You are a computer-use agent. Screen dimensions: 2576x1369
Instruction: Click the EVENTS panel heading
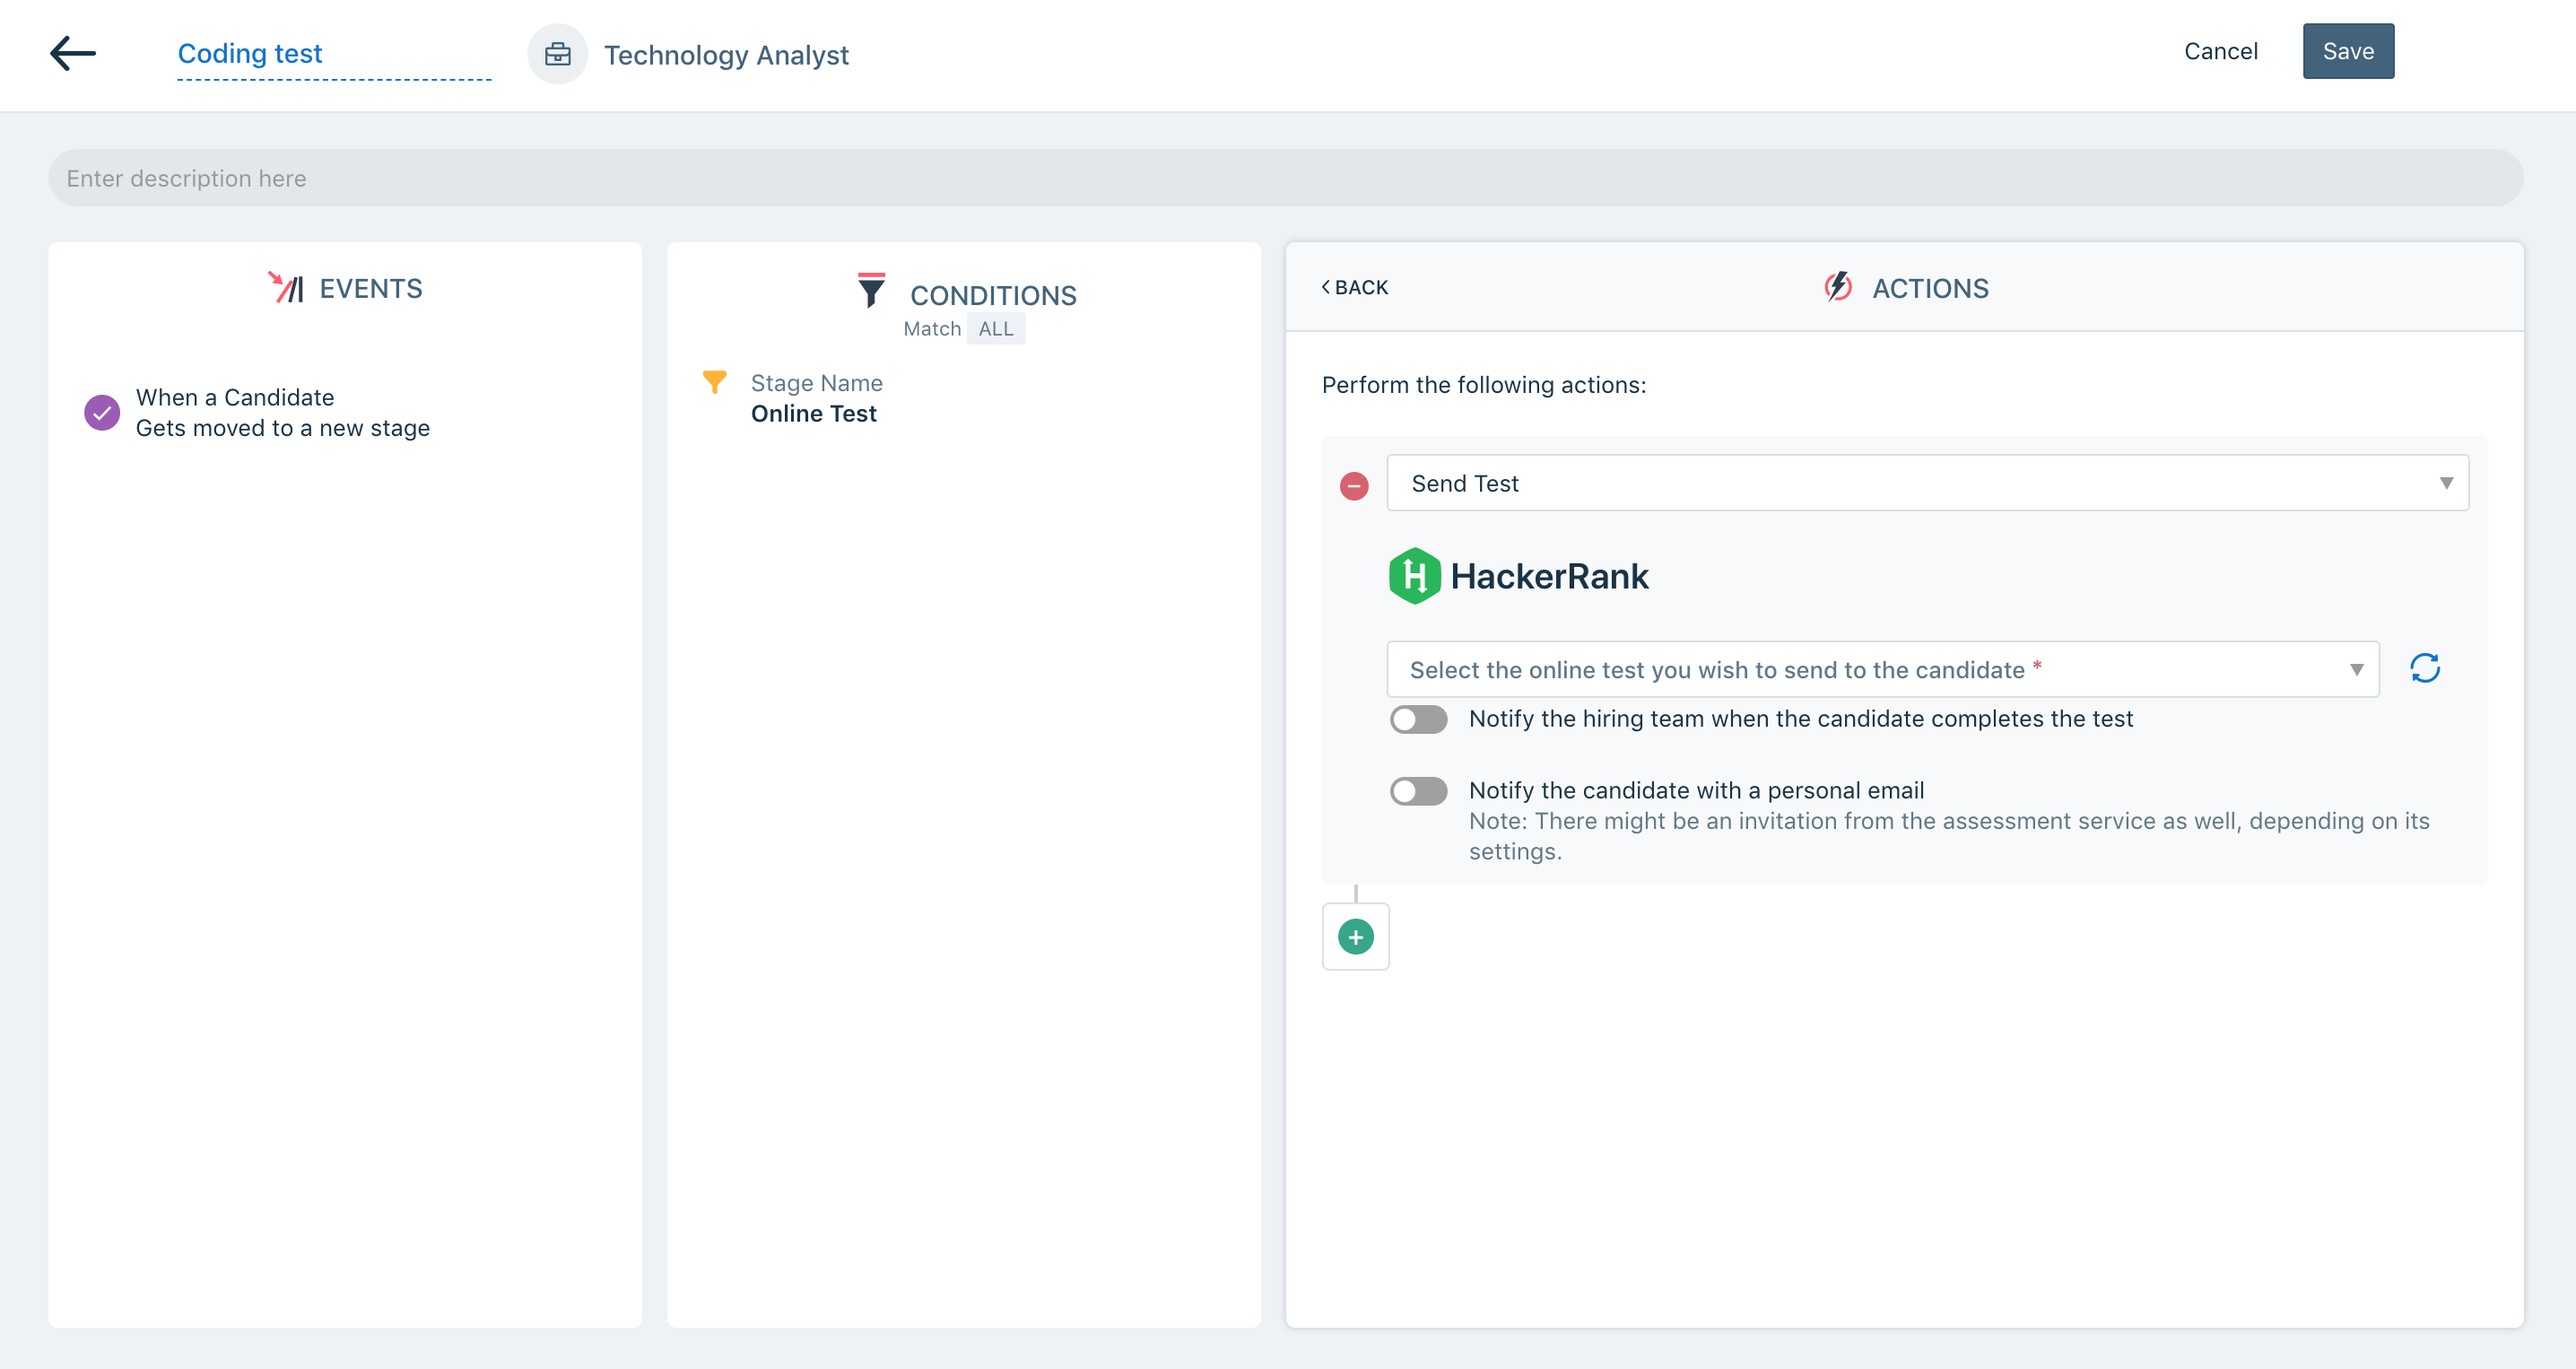point(371,289)
